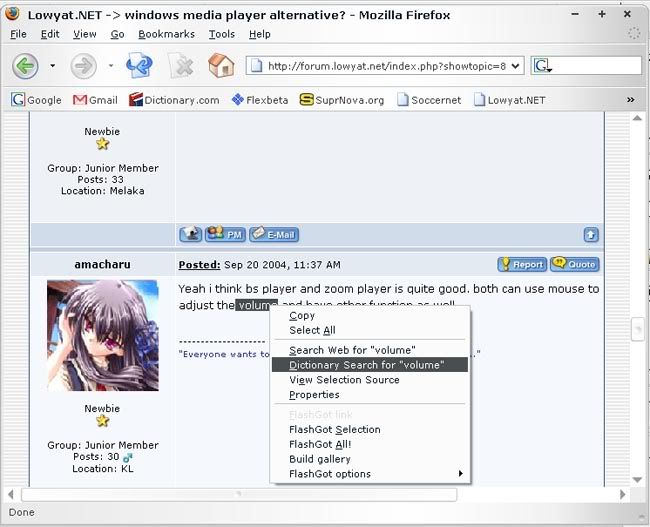Open the Go menu
Viewport: 650px width, 527px height.
pyautogui.click(x=117, y=34)
